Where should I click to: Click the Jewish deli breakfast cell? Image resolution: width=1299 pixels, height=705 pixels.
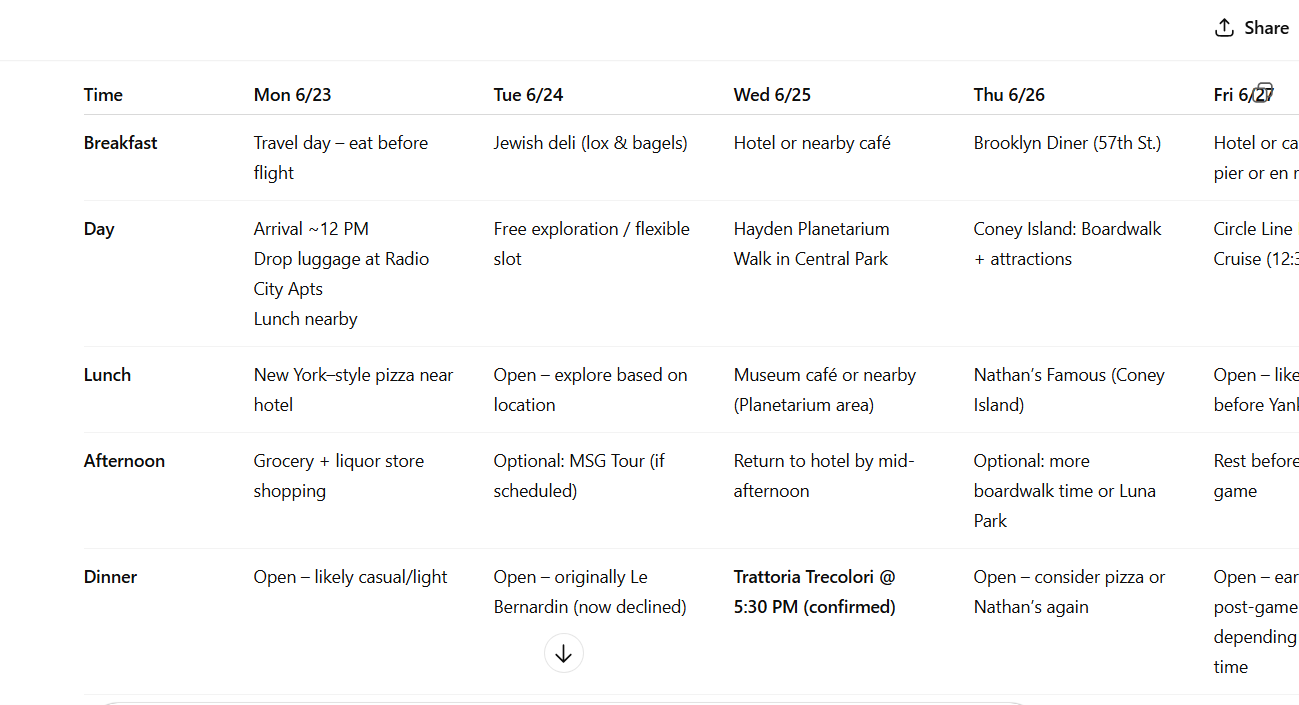(x=591, y=143)
